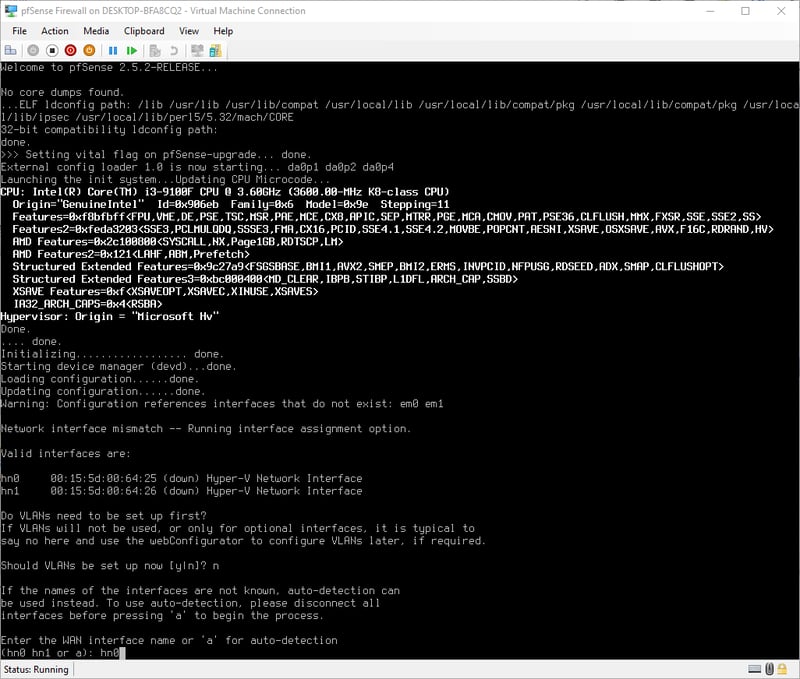Toggle enhanced session mode icon

[x=197, y=50]
